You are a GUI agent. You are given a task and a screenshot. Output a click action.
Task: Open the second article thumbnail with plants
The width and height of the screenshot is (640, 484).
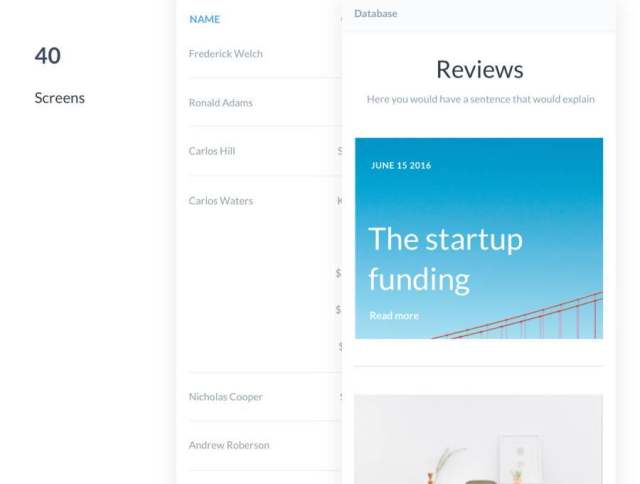pos(478,439)
